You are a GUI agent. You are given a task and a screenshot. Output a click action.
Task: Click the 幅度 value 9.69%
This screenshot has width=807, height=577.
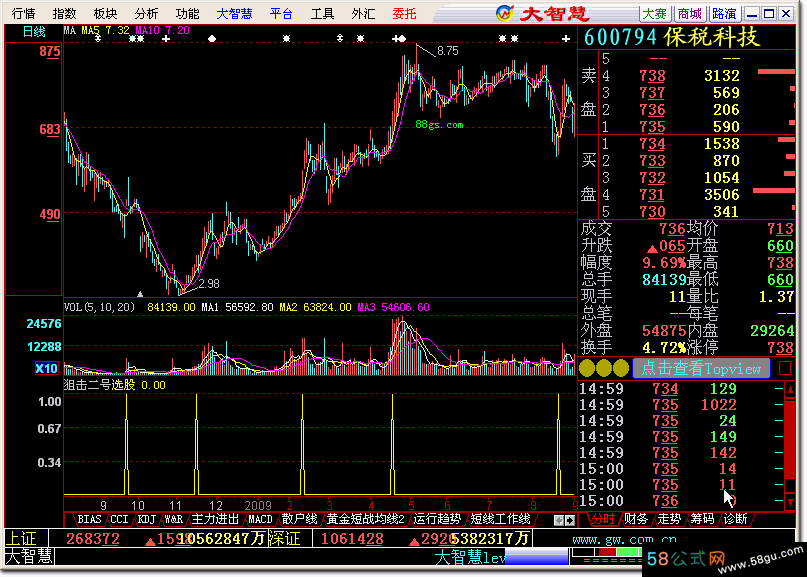(664, 263)
